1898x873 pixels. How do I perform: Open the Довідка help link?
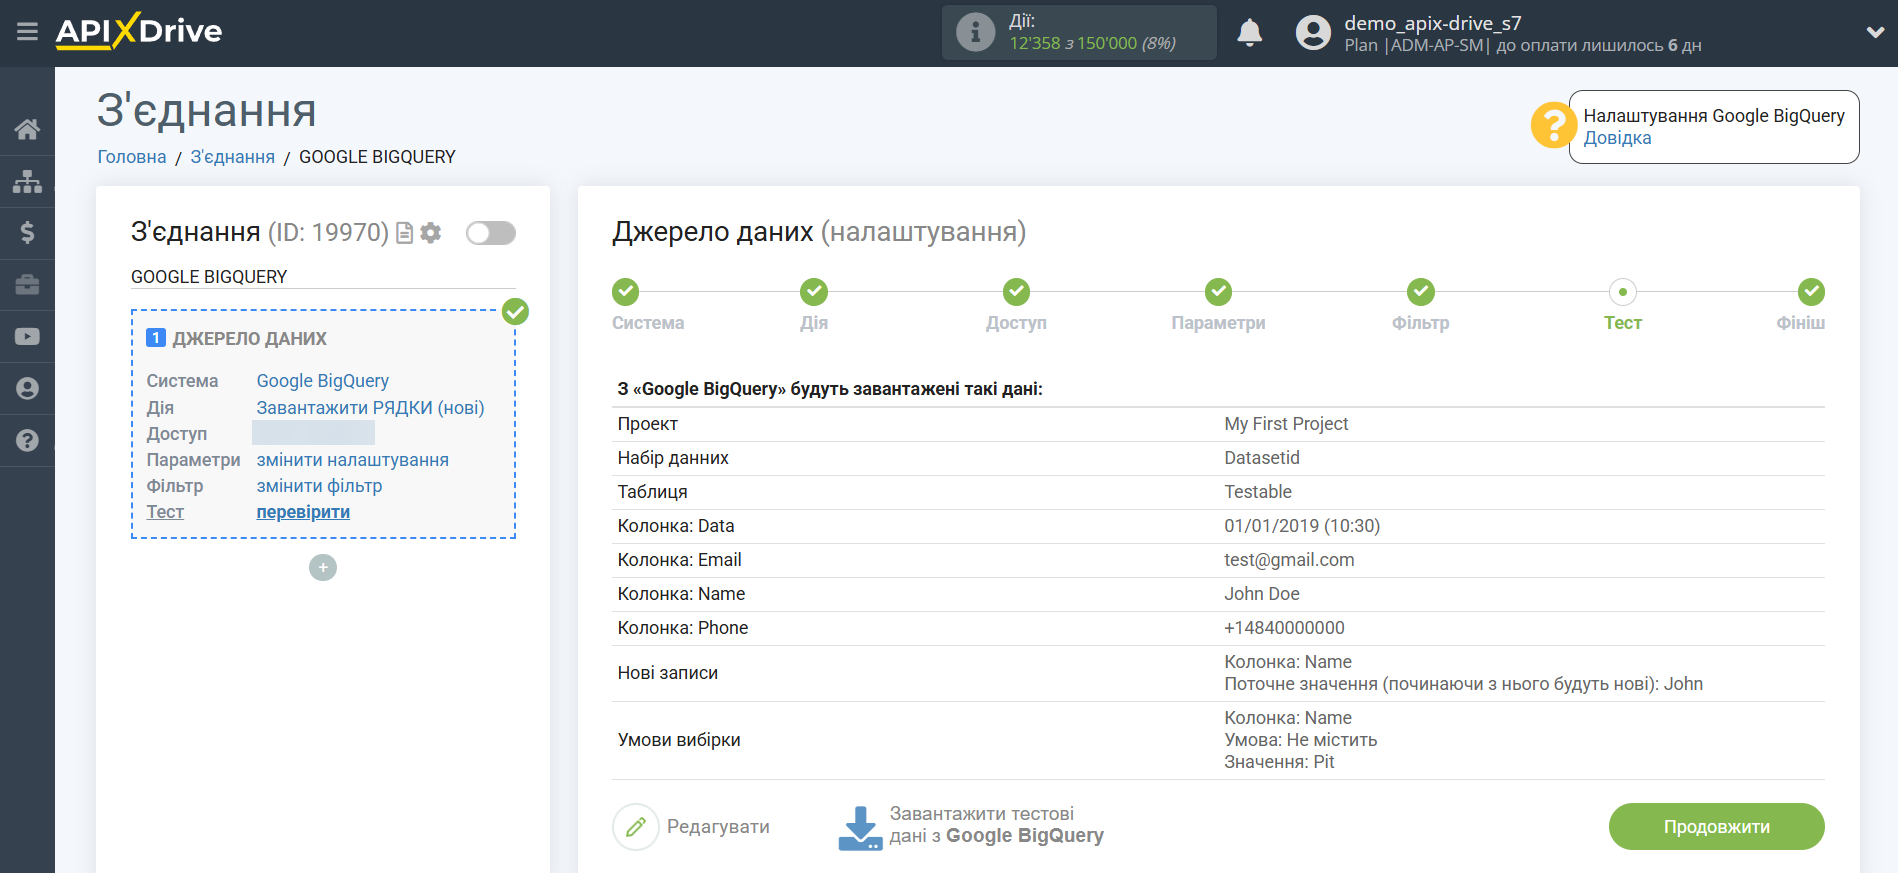(1617, 138)
